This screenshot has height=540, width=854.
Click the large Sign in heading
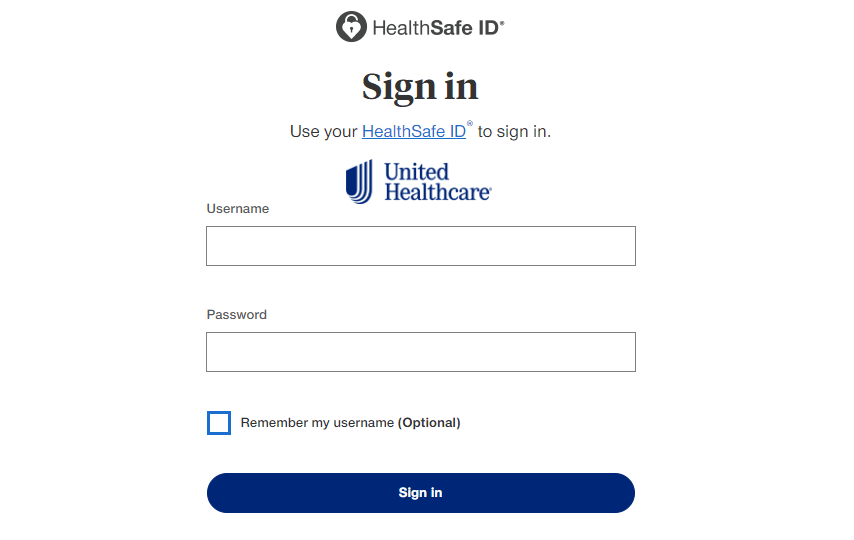420,87
